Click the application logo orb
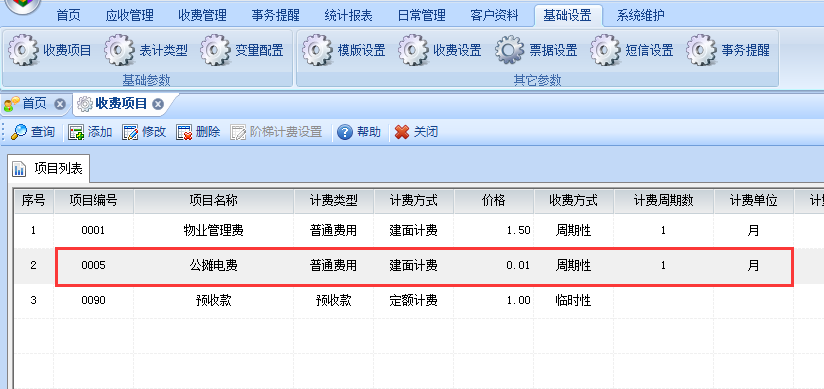Image resolution: width=824 pixels, height=389 pixels. click(24, 5)
